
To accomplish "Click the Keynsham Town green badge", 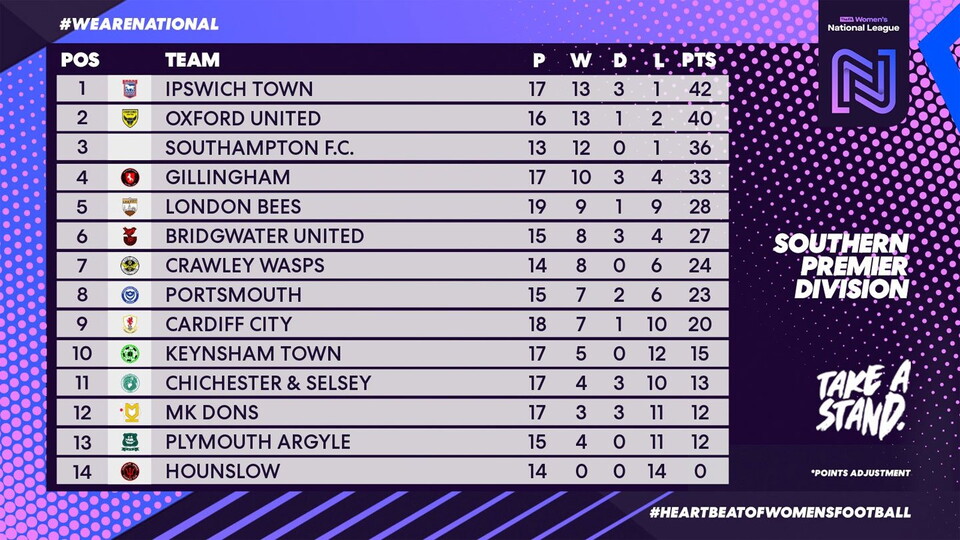I will [130, 354].
